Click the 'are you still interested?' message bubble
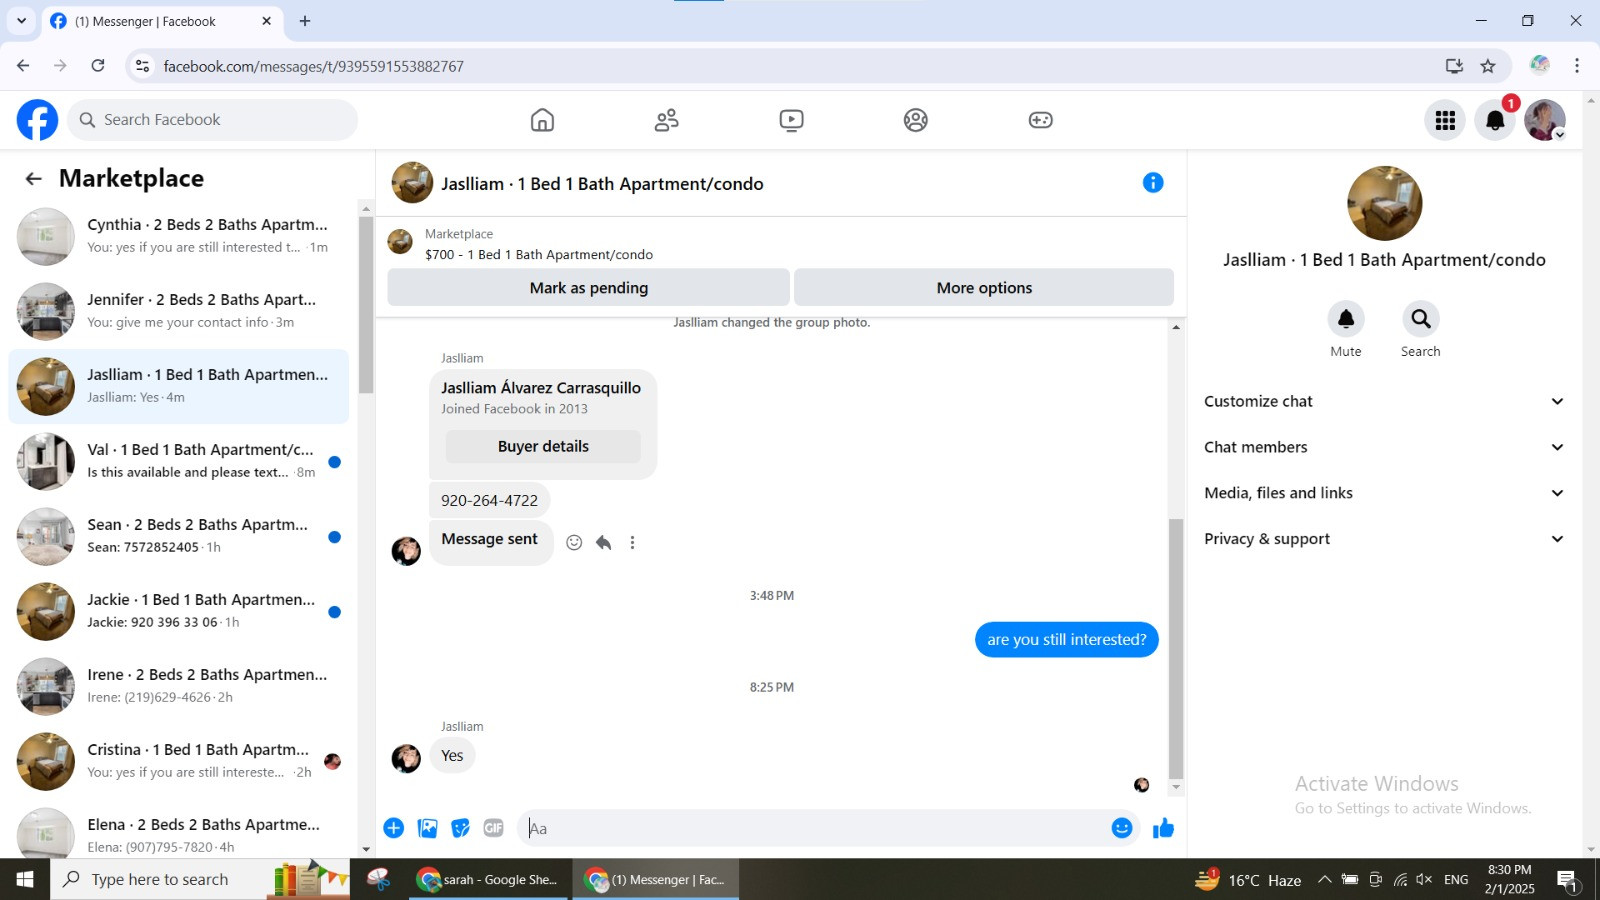The height and width of the screenshot is (900, 1600). pos(1067,640)
